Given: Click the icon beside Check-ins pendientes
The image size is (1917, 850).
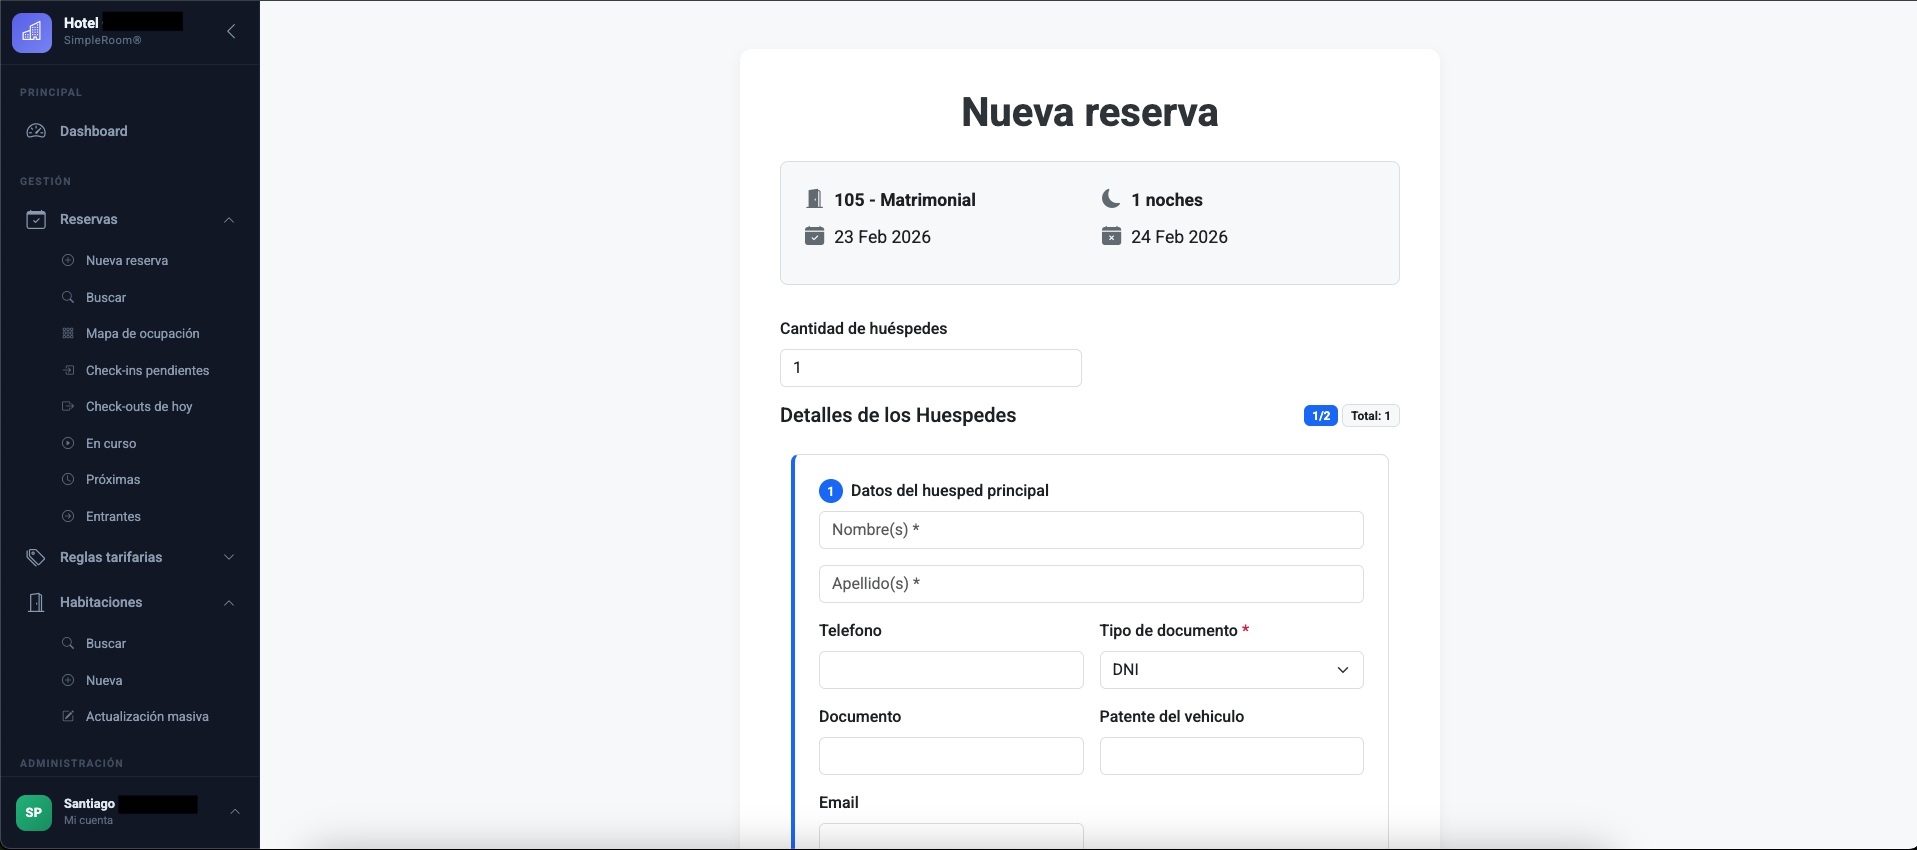Looking at the screenshot, I should [x=68, y=370].
